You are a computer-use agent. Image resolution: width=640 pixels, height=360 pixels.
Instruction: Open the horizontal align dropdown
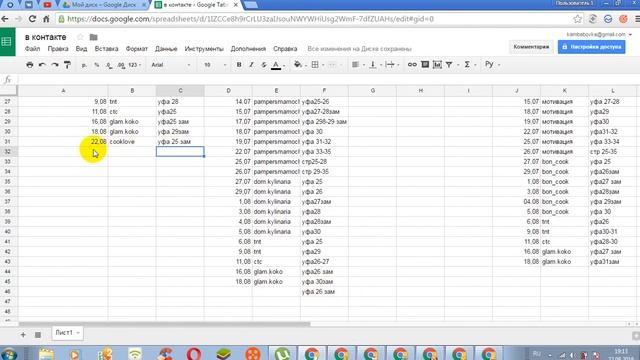(357, 64)
